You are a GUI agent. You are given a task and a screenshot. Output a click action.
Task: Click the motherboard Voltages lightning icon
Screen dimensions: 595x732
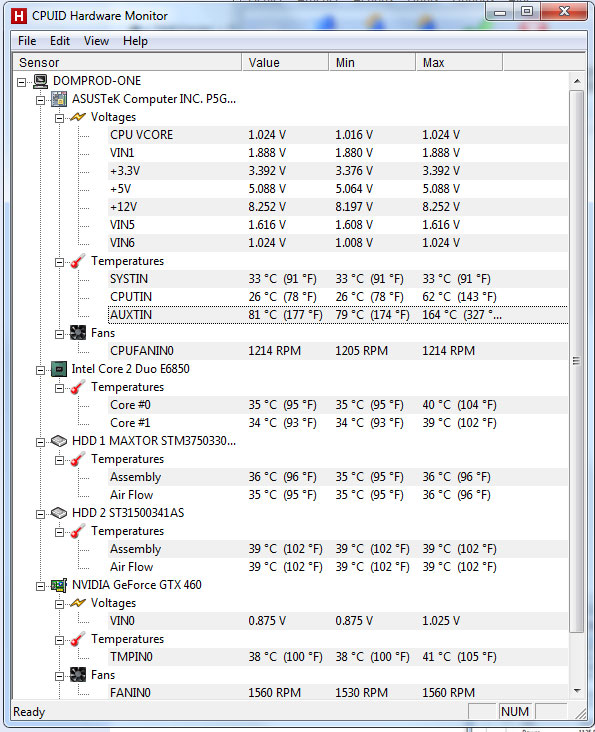(78, 117)
